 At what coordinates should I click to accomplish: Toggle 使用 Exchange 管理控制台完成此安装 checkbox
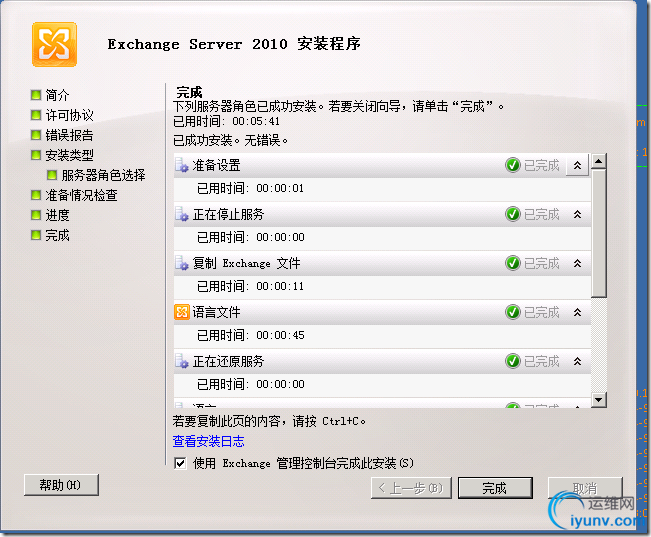[180, 463]
